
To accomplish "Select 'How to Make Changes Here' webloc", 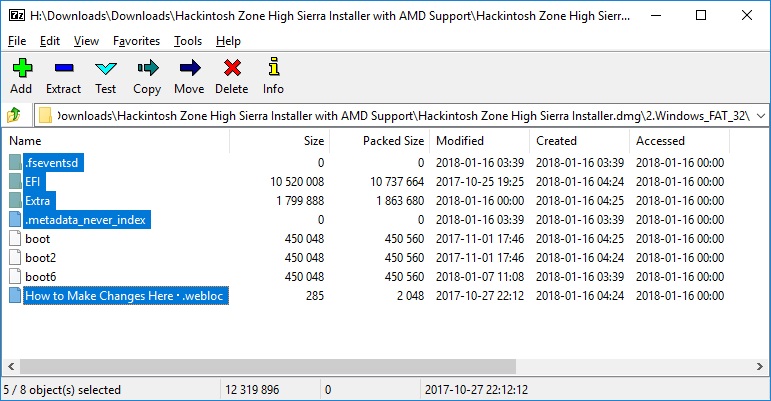I will pyautogui.click(x=124, y=295).
